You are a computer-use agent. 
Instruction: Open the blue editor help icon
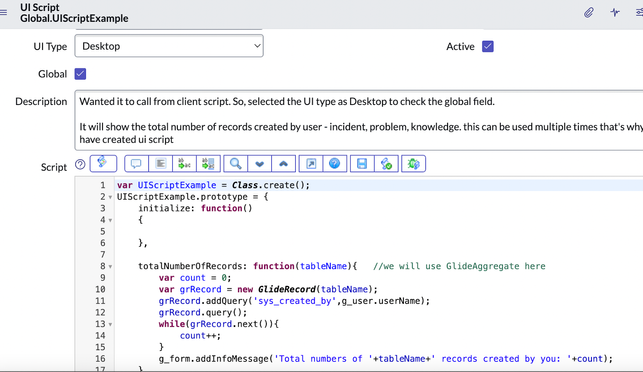[335, 164]
